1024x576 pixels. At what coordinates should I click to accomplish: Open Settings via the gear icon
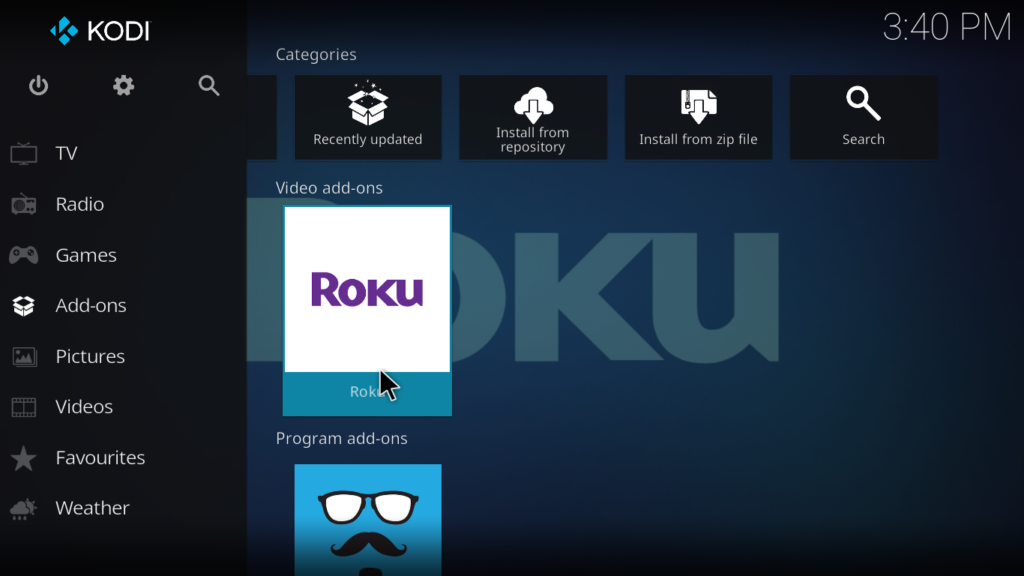[x=123, y=86]
